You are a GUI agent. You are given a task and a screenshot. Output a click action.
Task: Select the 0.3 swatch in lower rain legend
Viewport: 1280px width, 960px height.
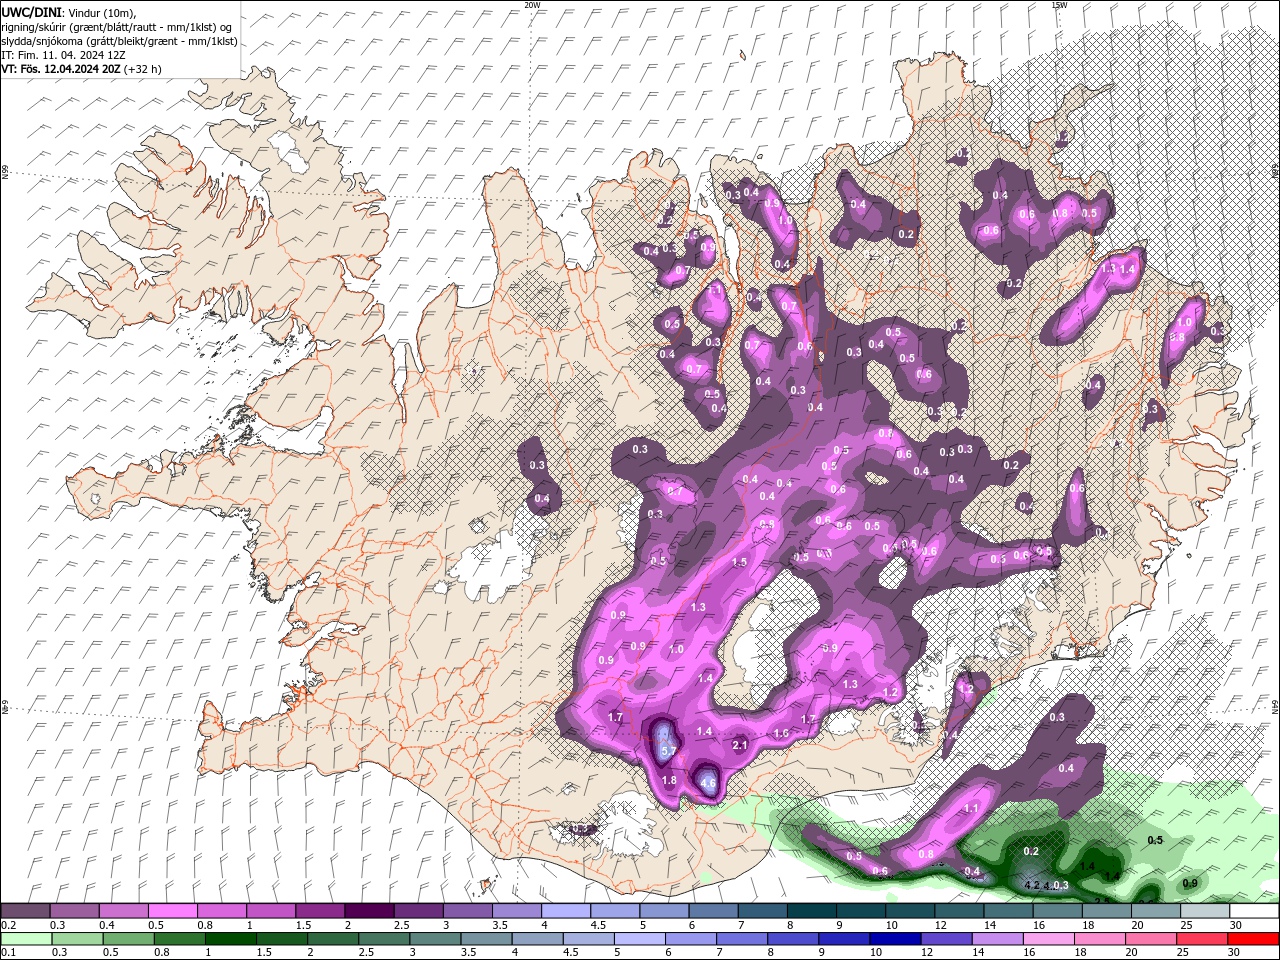(x=77, y=939)
